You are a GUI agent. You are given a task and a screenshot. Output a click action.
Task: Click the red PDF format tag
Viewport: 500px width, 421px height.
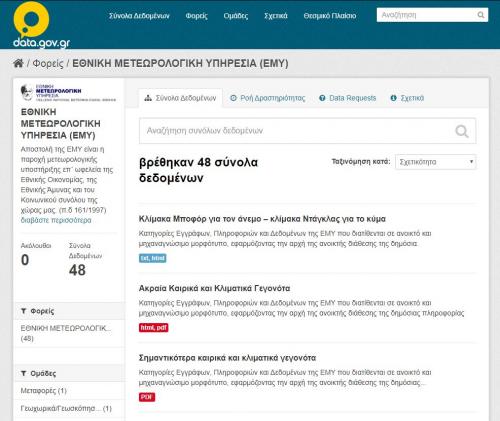(147, 397)
